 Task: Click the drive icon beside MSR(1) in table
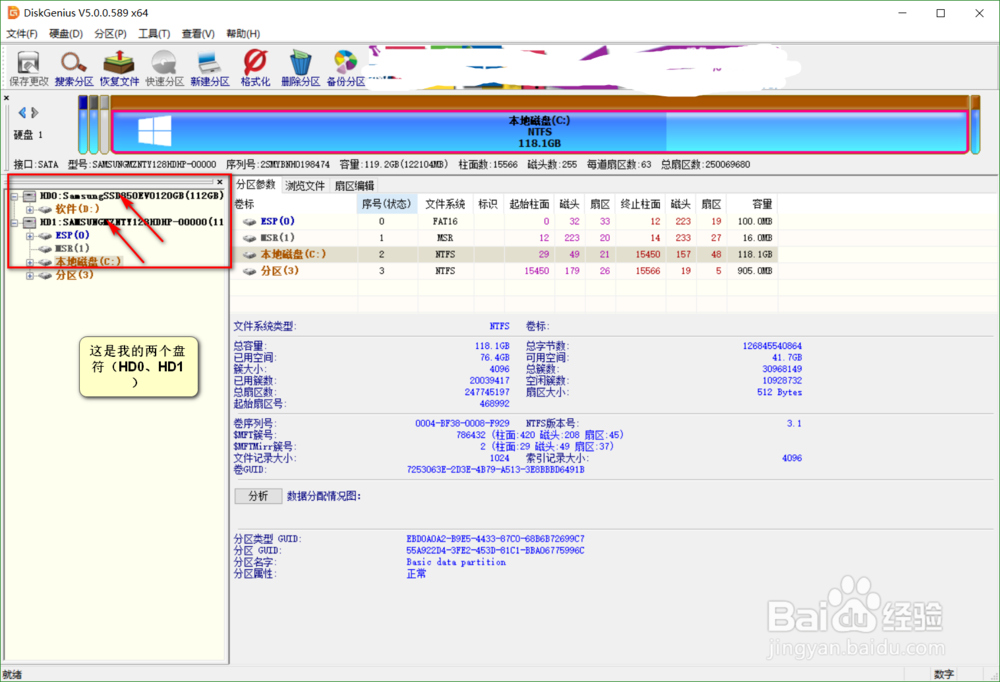pyautogui.click(x=249, y=238)
